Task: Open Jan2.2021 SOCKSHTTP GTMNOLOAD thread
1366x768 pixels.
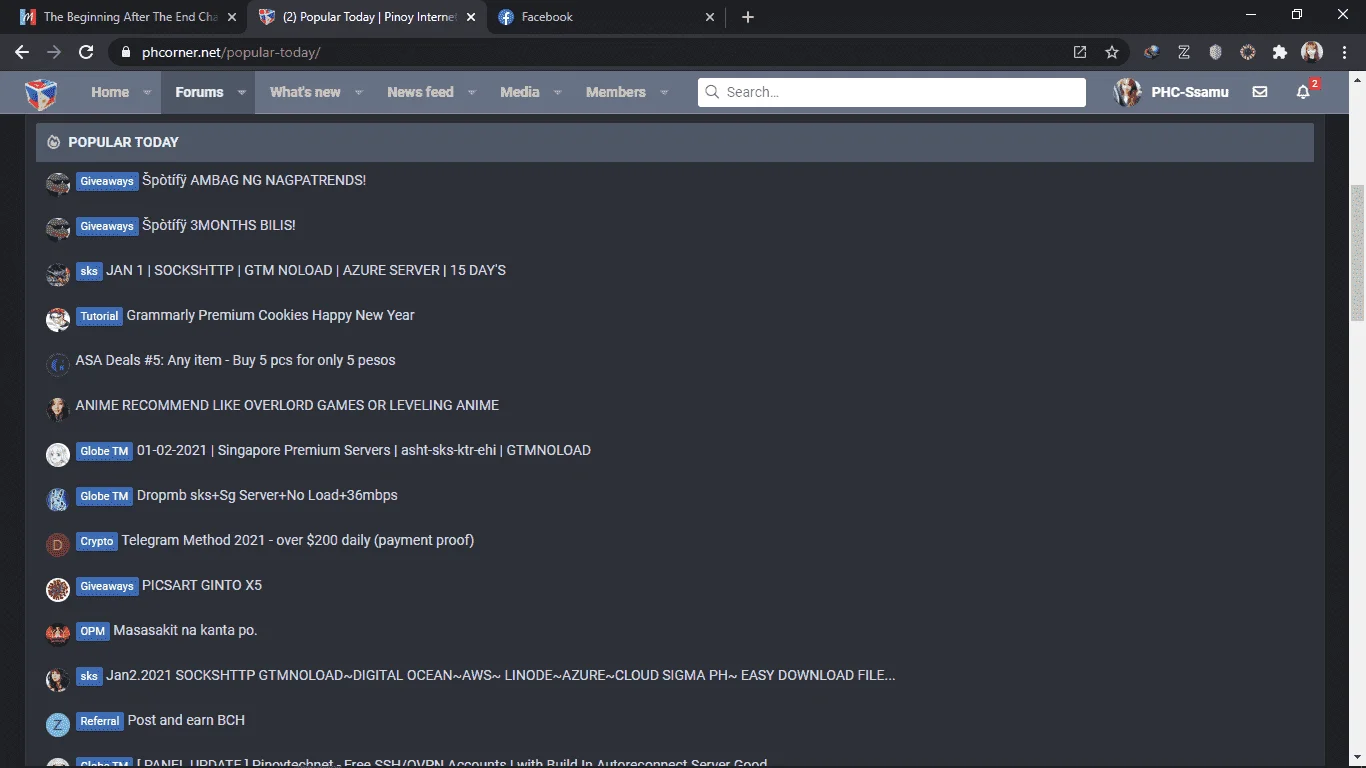Action: [501, 675]
